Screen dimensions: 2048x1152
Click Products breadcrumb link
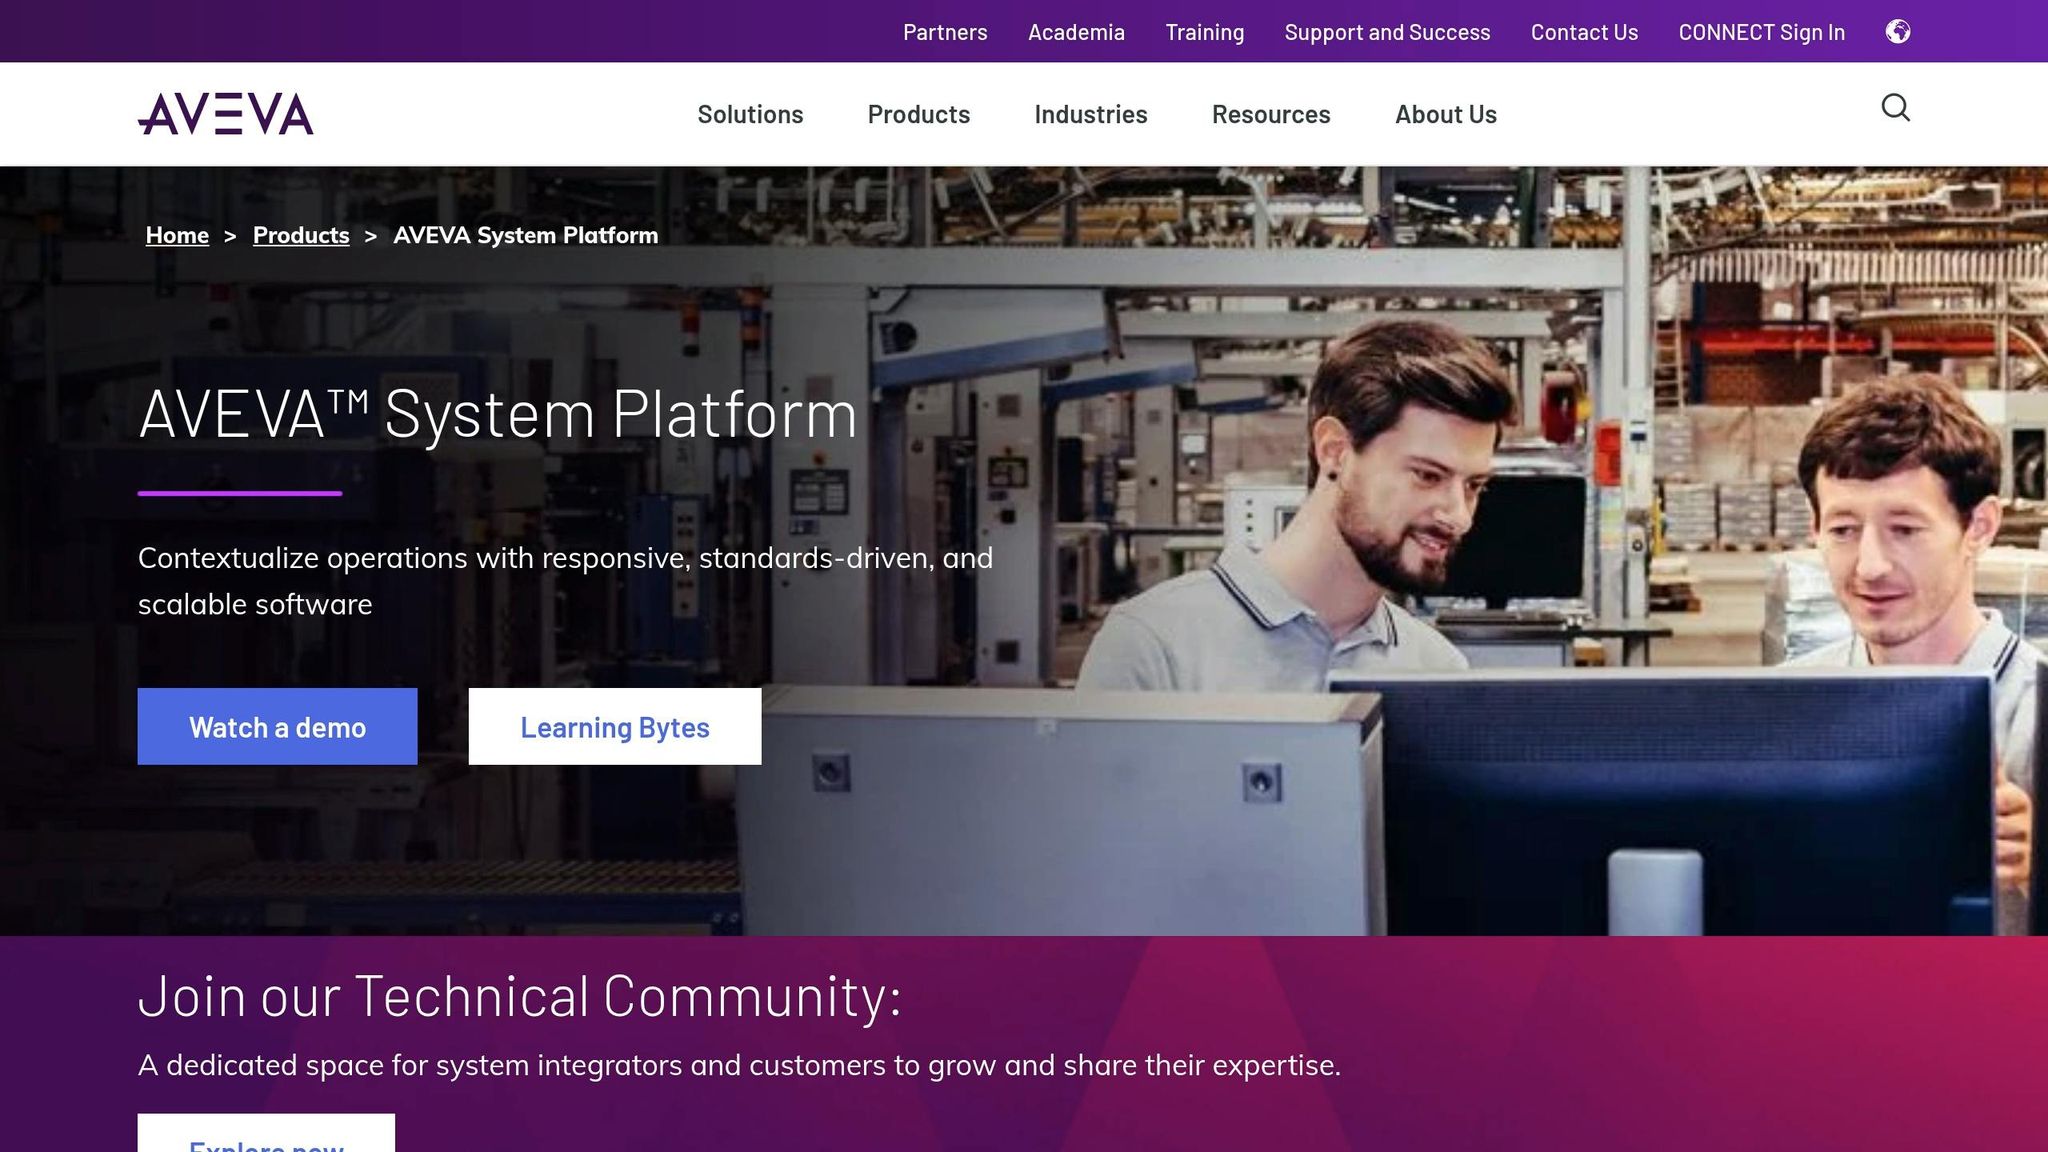(301, 236)
